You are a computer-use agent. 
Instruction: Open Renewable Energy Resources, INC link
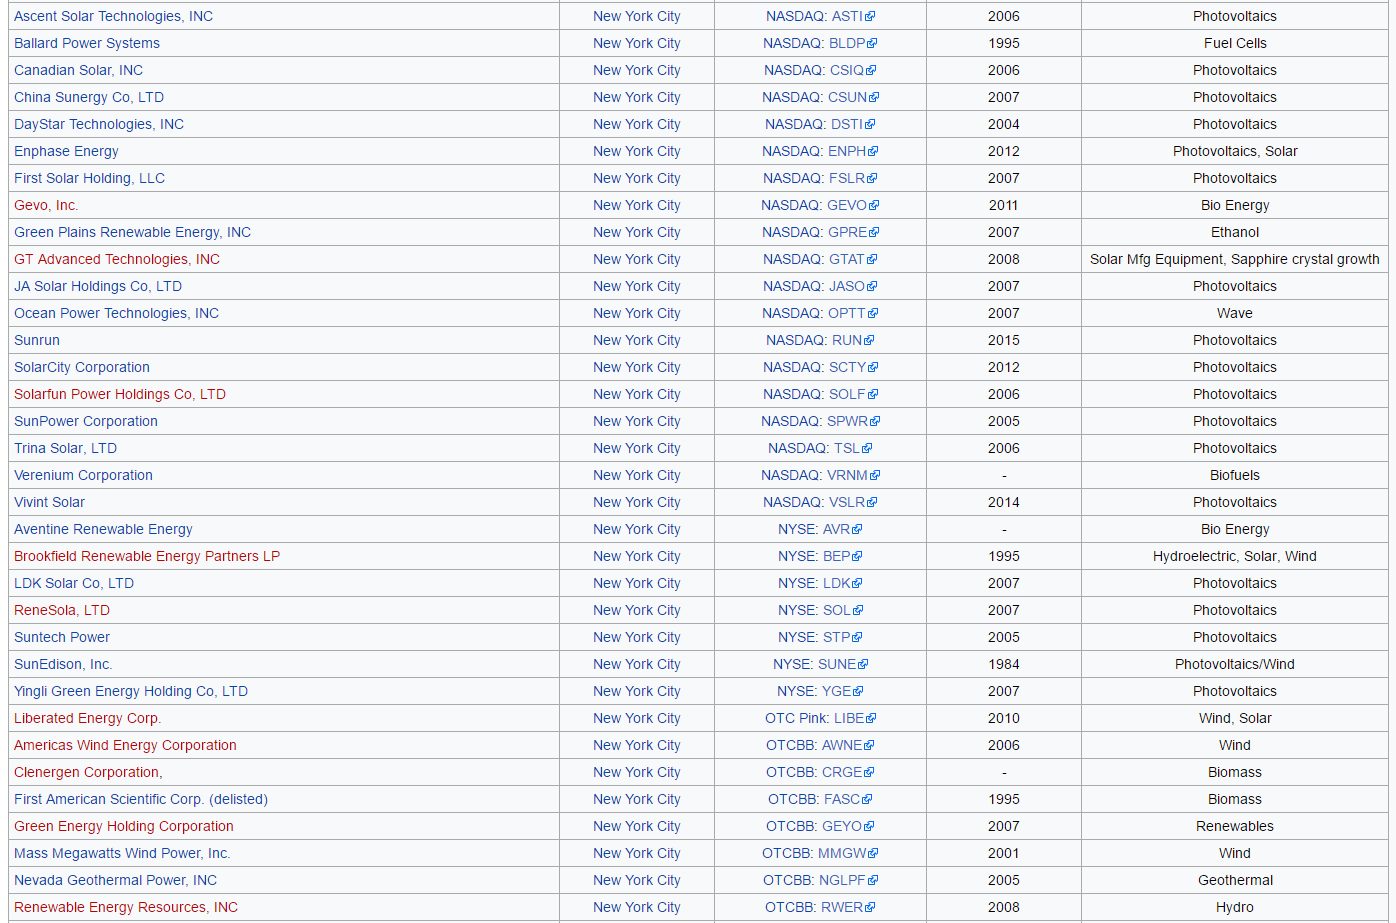pos(126,907)
